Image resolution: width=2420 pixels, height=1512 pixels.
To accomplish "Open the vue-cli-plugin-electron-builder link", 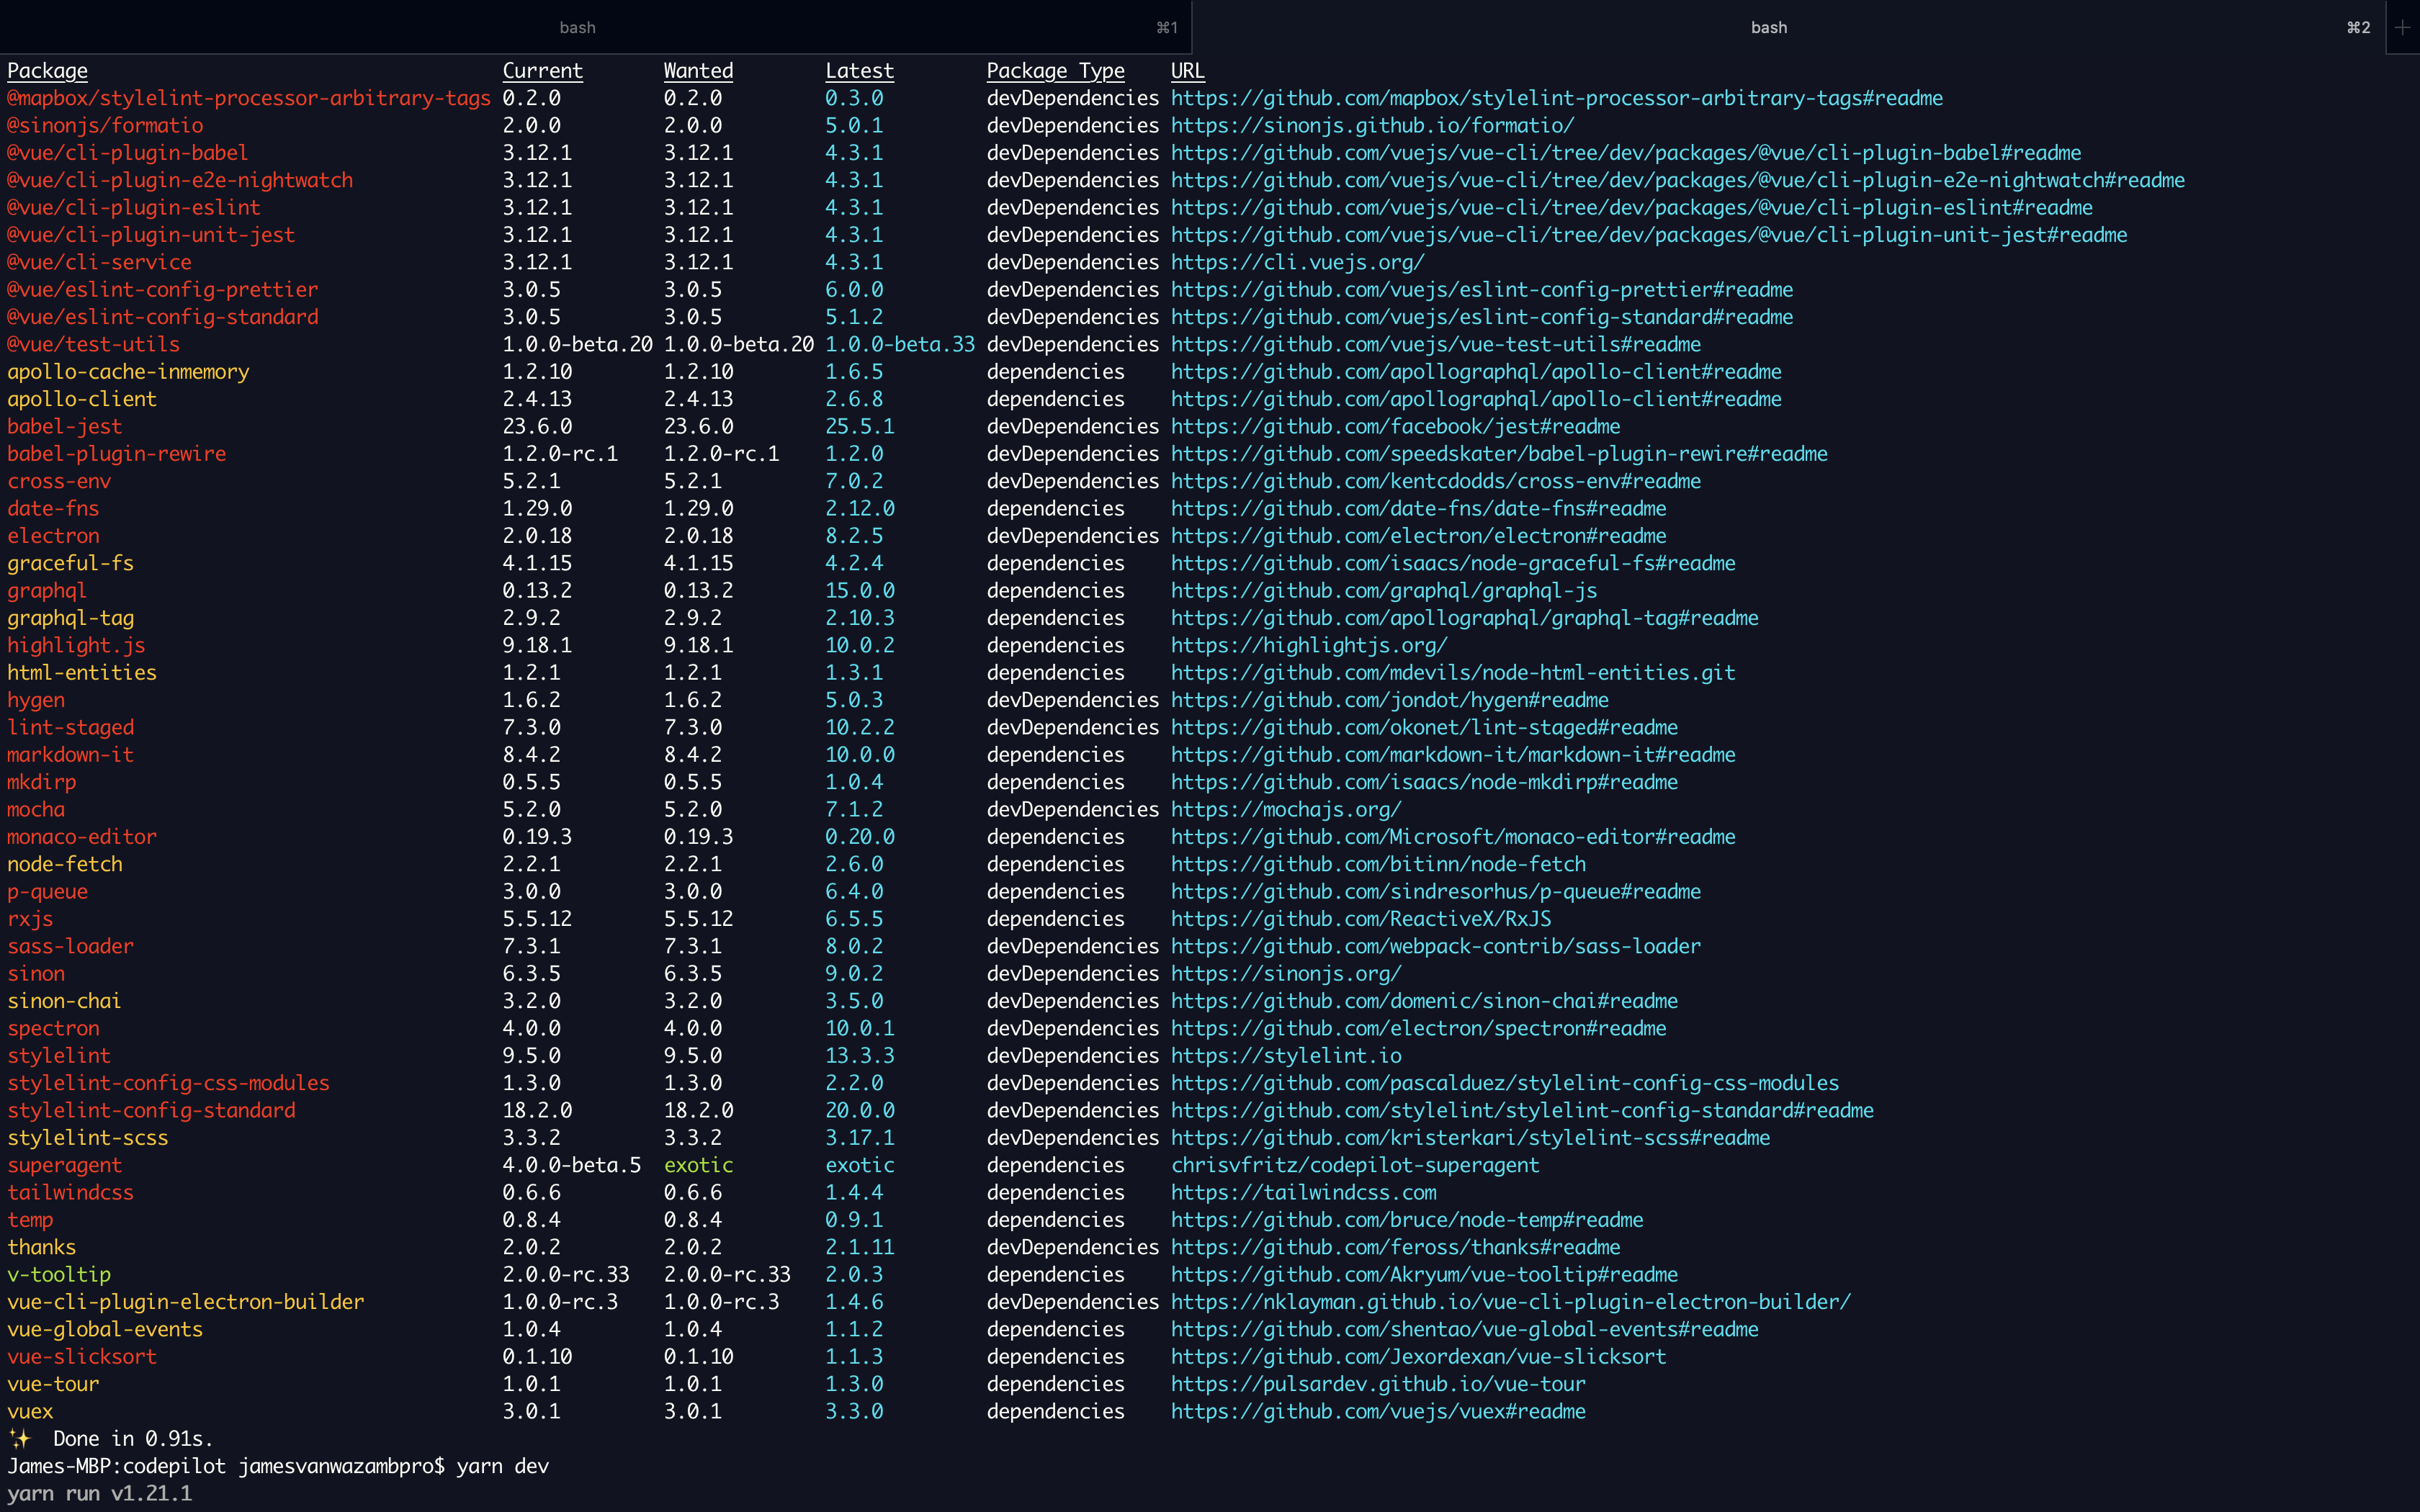I will point(1508,1302).
